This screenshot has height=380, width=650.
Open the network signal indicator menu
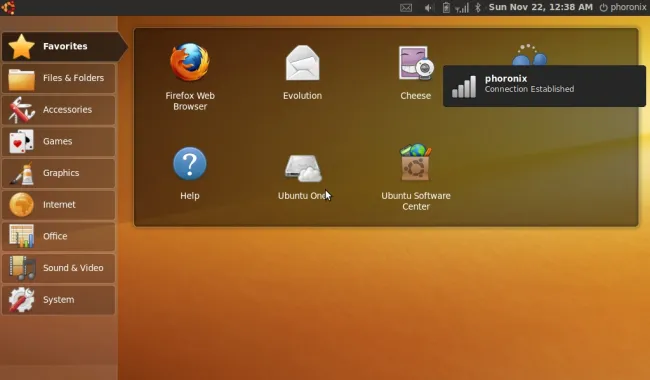[x=462, y=7]
